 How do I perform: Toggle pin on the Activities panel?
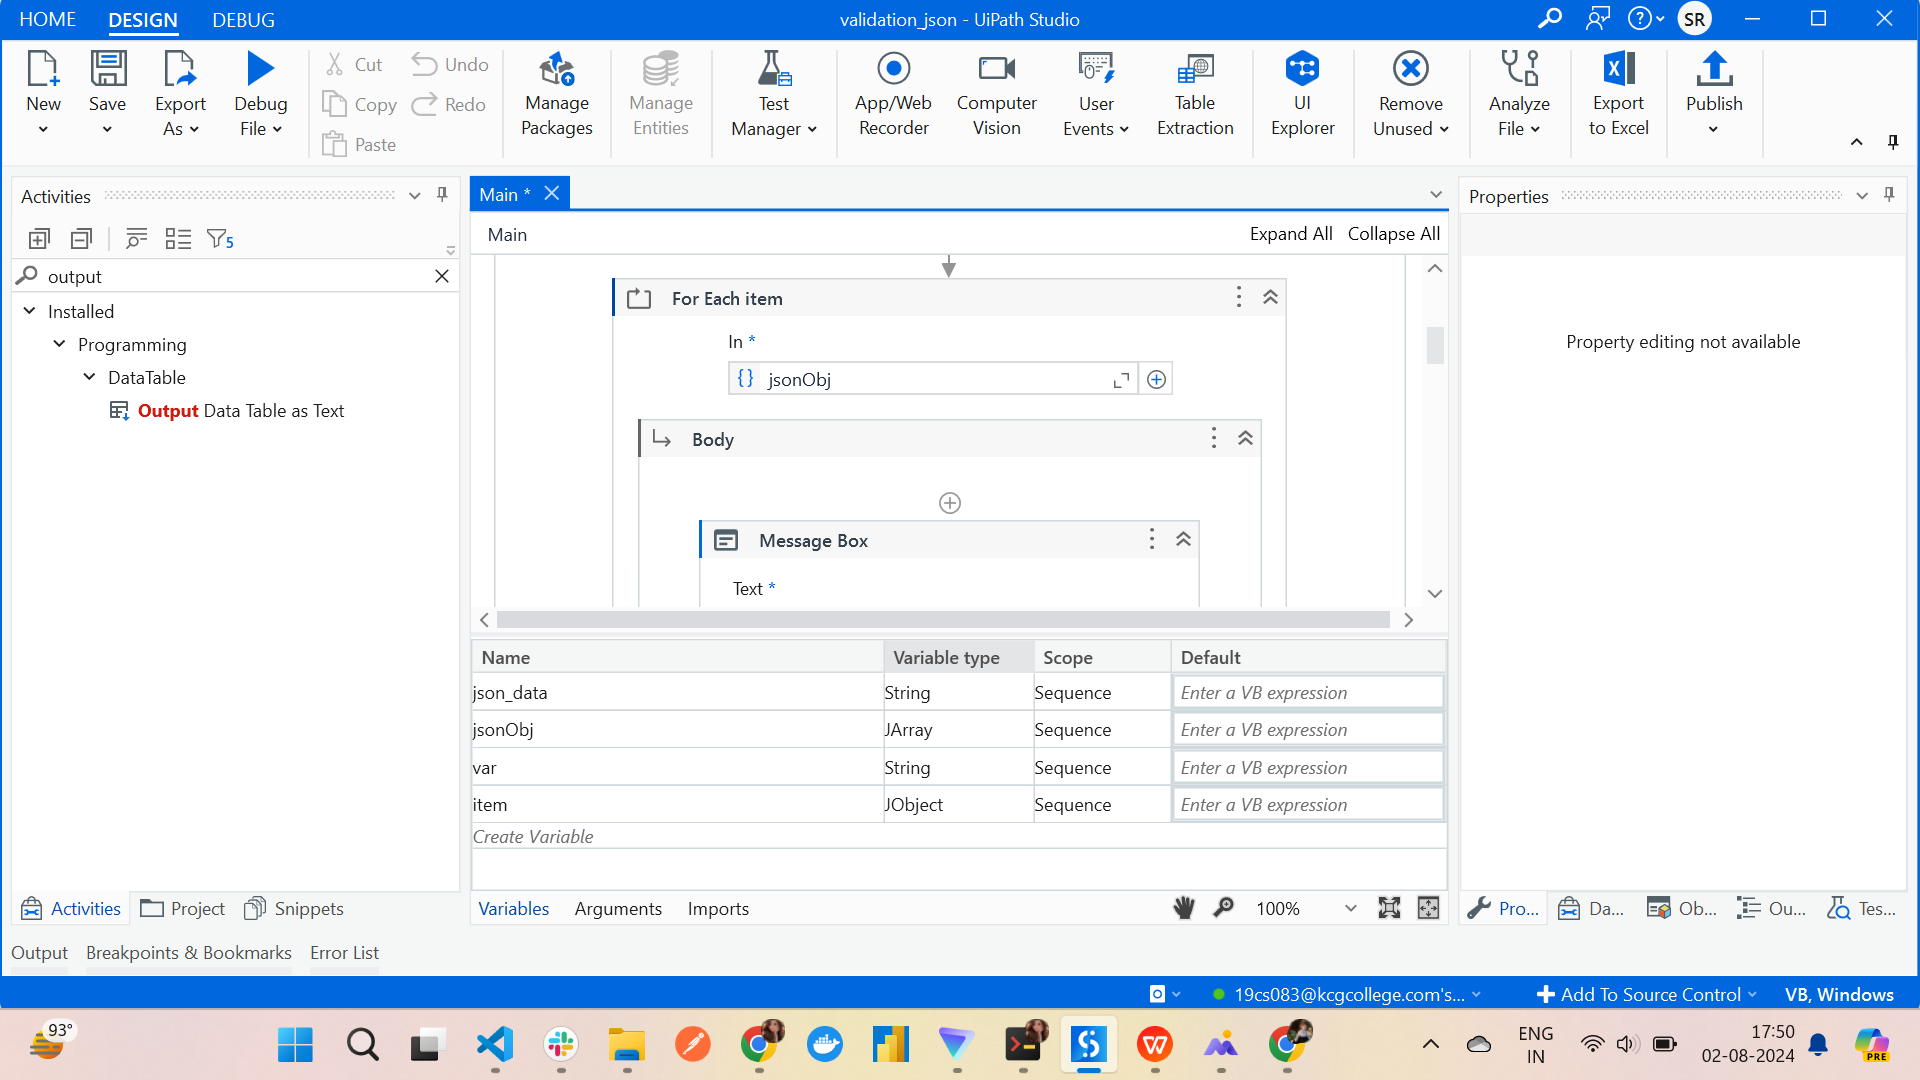(442, 195)
